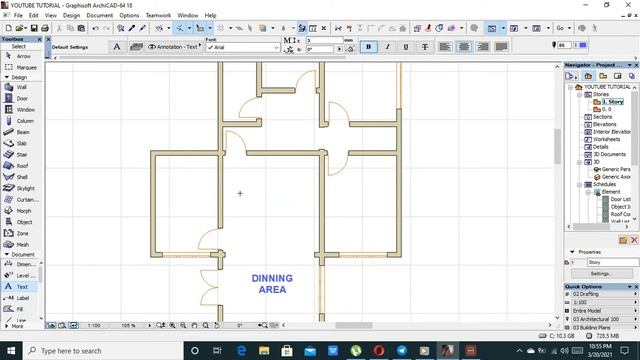Select the 1. Story entry in Navigator
Viewport: 640px width, 360px height.
(613, 102)
